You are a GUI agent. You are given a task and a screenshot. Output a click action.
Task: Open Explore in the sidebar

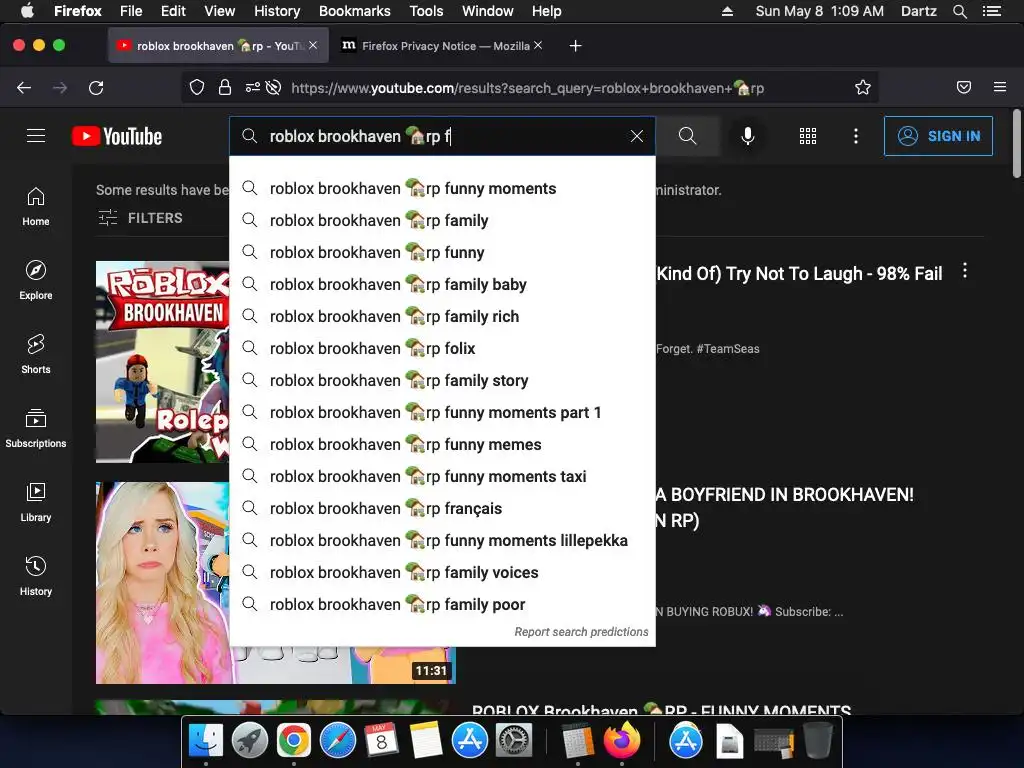point(36,280)
